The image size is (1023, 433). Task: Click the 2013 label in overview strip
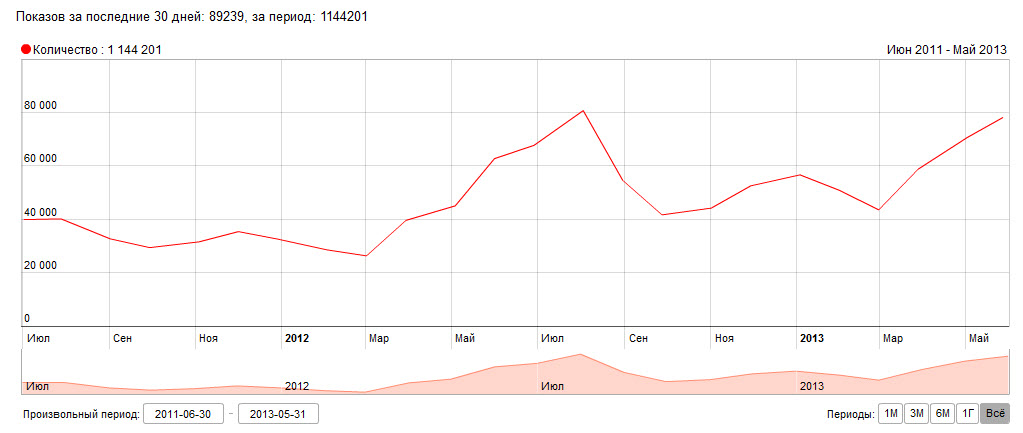tap(812, 386)
